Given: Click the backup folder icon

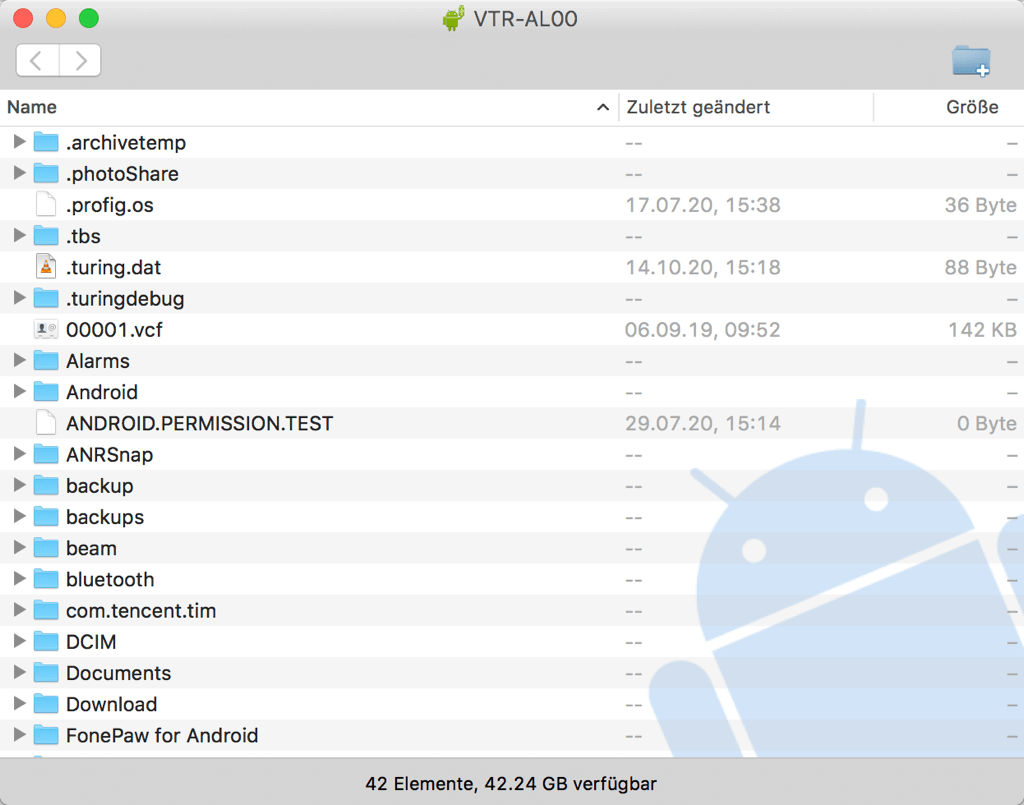Looking at the screenshot, I should coord(46,485).
